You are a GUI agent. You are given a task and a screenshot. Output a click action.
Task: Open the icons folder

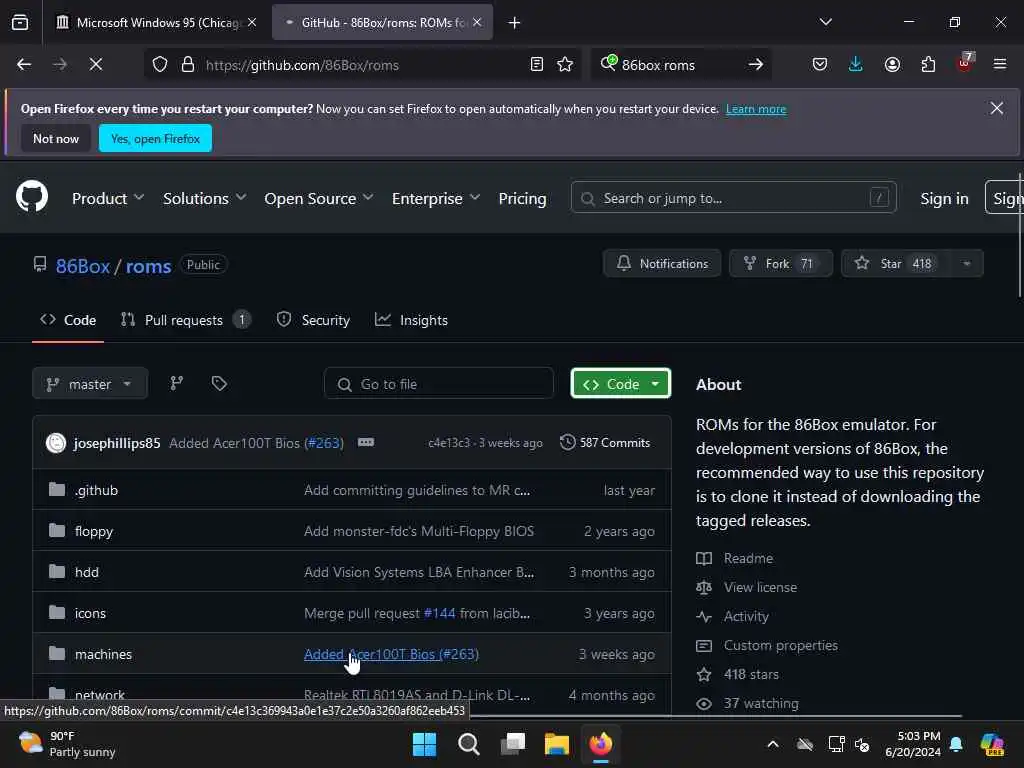[90, 613]
